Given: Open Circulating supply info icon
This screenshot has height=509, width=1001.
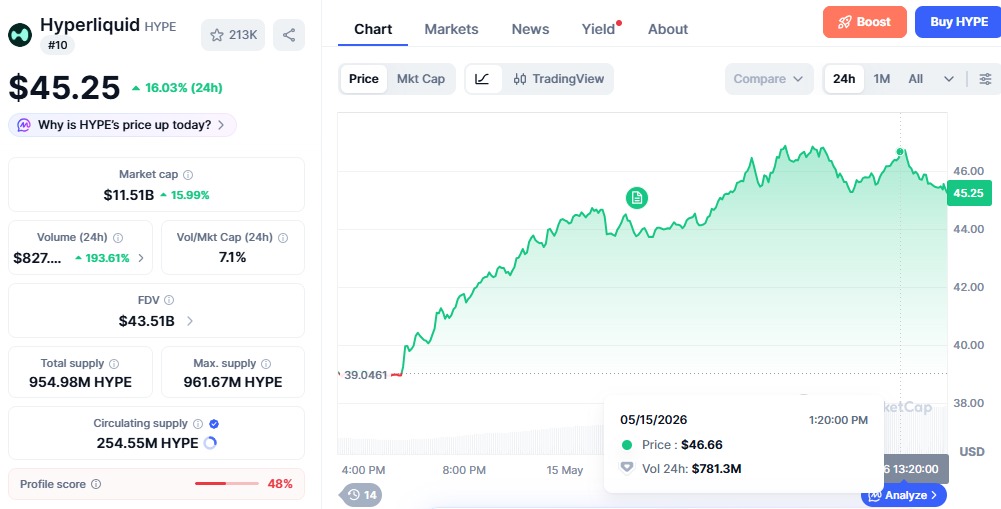Looking at the screenshot, I should [x=198, y=423].
